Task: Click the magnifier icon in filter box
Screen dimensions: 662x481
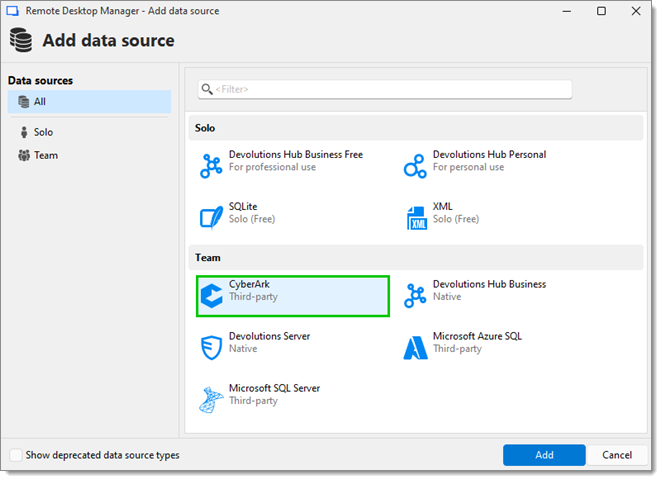Action: point(207,89)
